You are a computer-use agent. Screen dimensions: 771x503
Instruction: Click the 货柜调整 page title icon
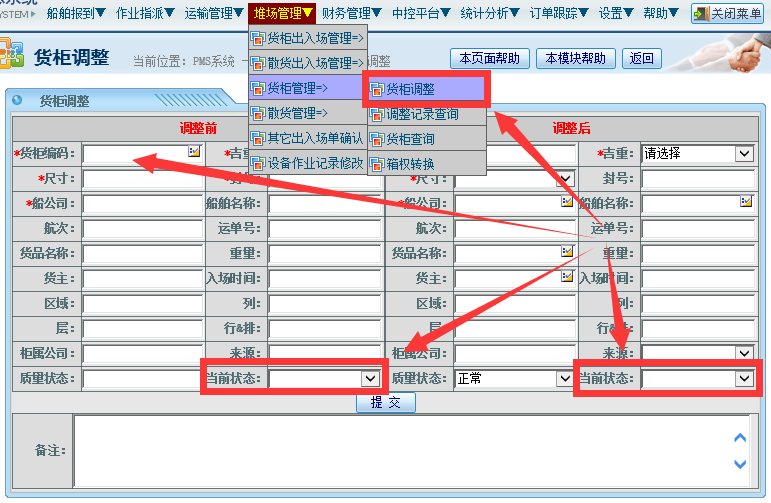tap(12, 56)
